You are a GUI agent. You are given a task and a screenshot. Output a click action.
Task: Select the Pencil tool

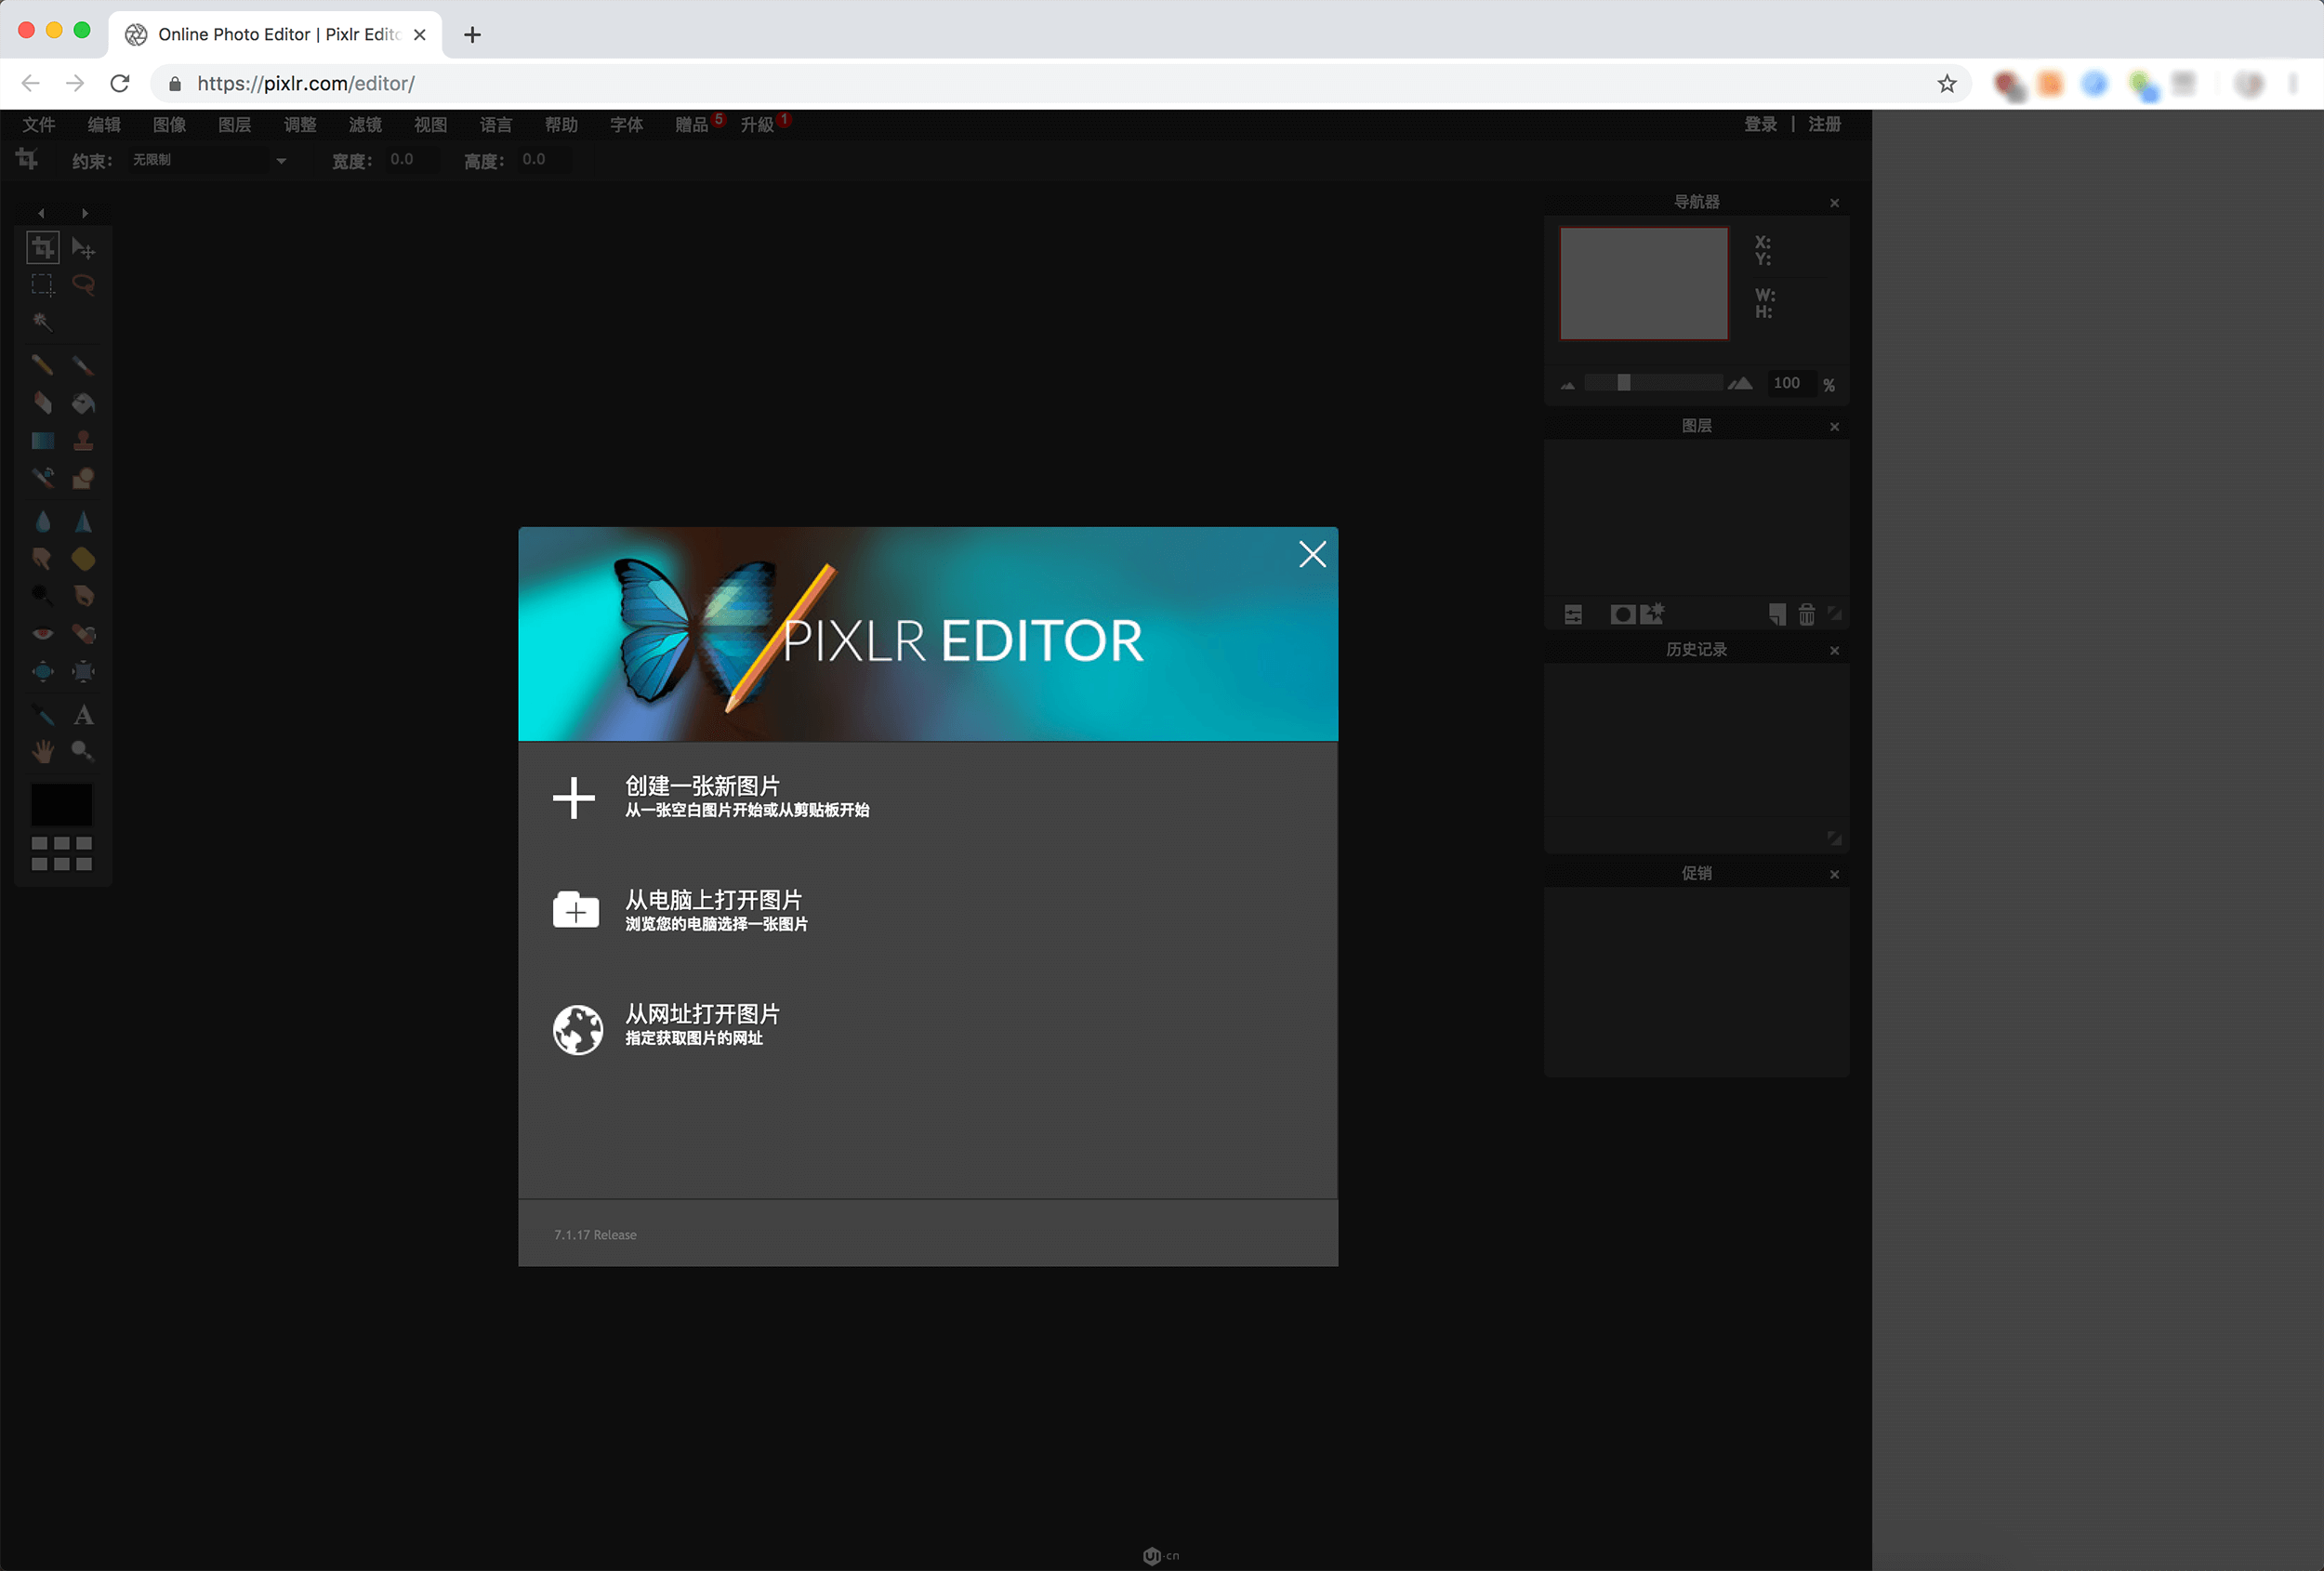point(42,365)
